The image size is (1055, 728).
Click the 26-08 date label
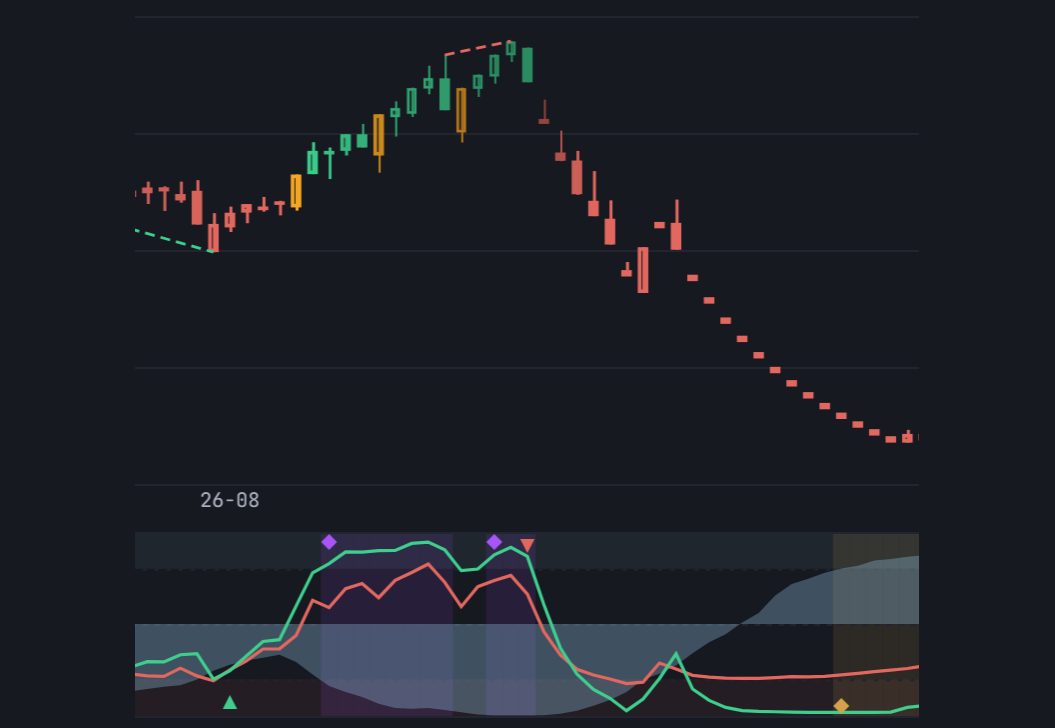229,500
